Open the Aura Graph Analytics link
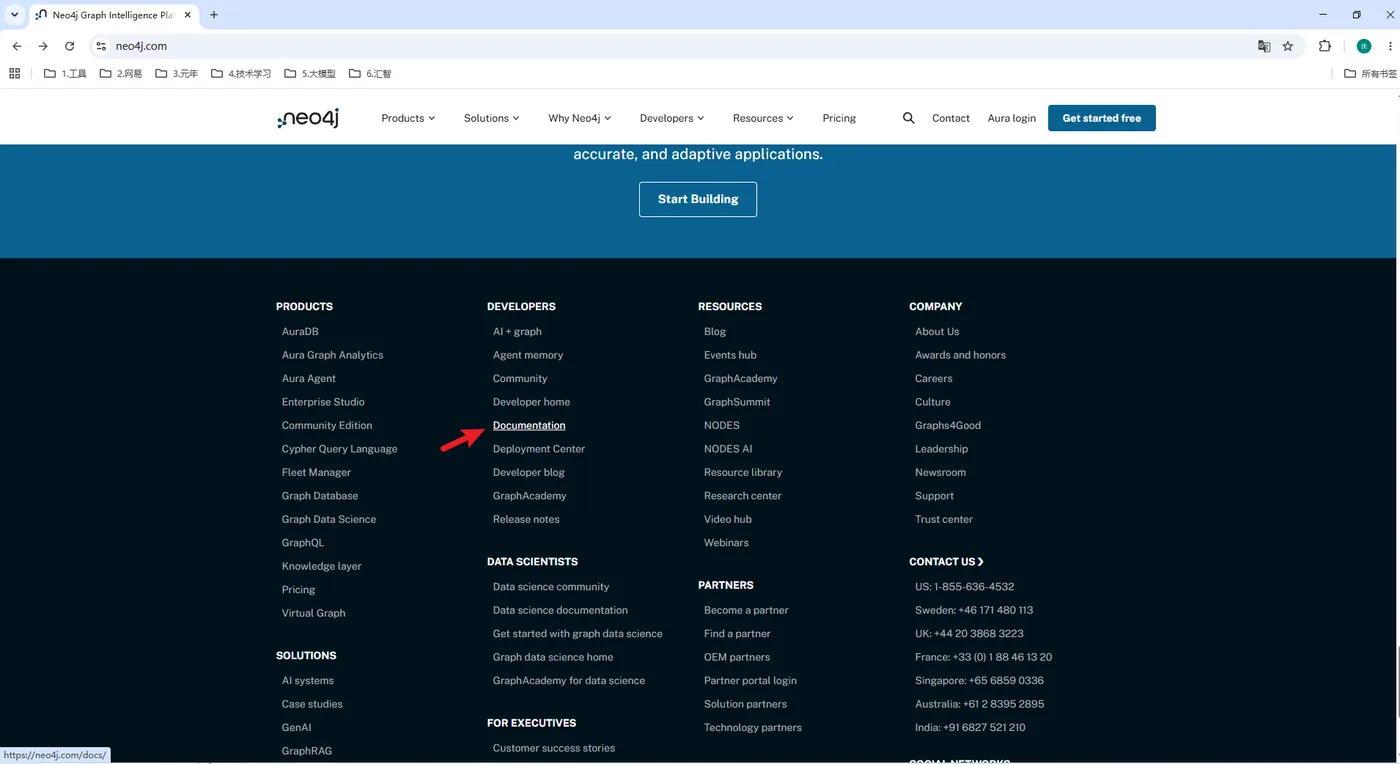The width and height of the screenshot is (1400, 764). tap(333, 355)
